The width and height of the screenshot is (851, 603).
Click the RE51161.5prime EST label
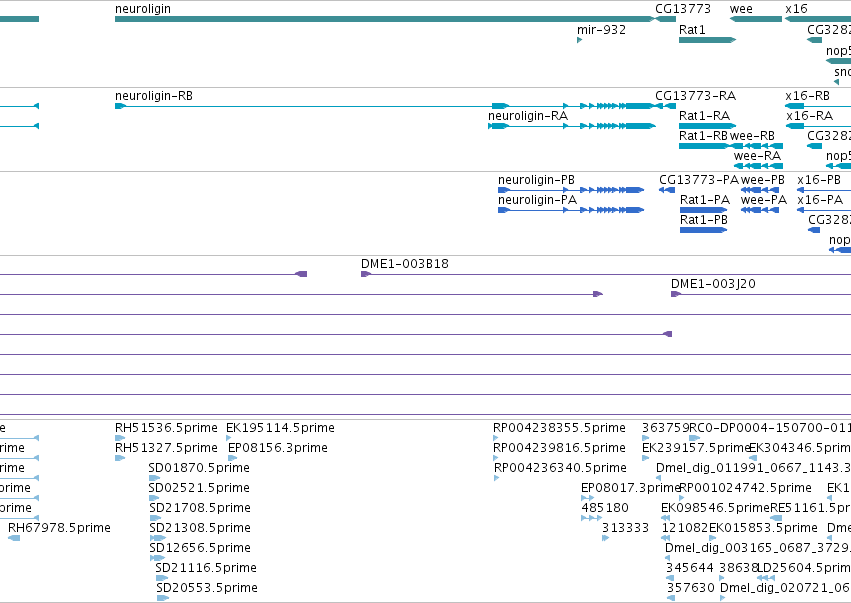[811, 509]
